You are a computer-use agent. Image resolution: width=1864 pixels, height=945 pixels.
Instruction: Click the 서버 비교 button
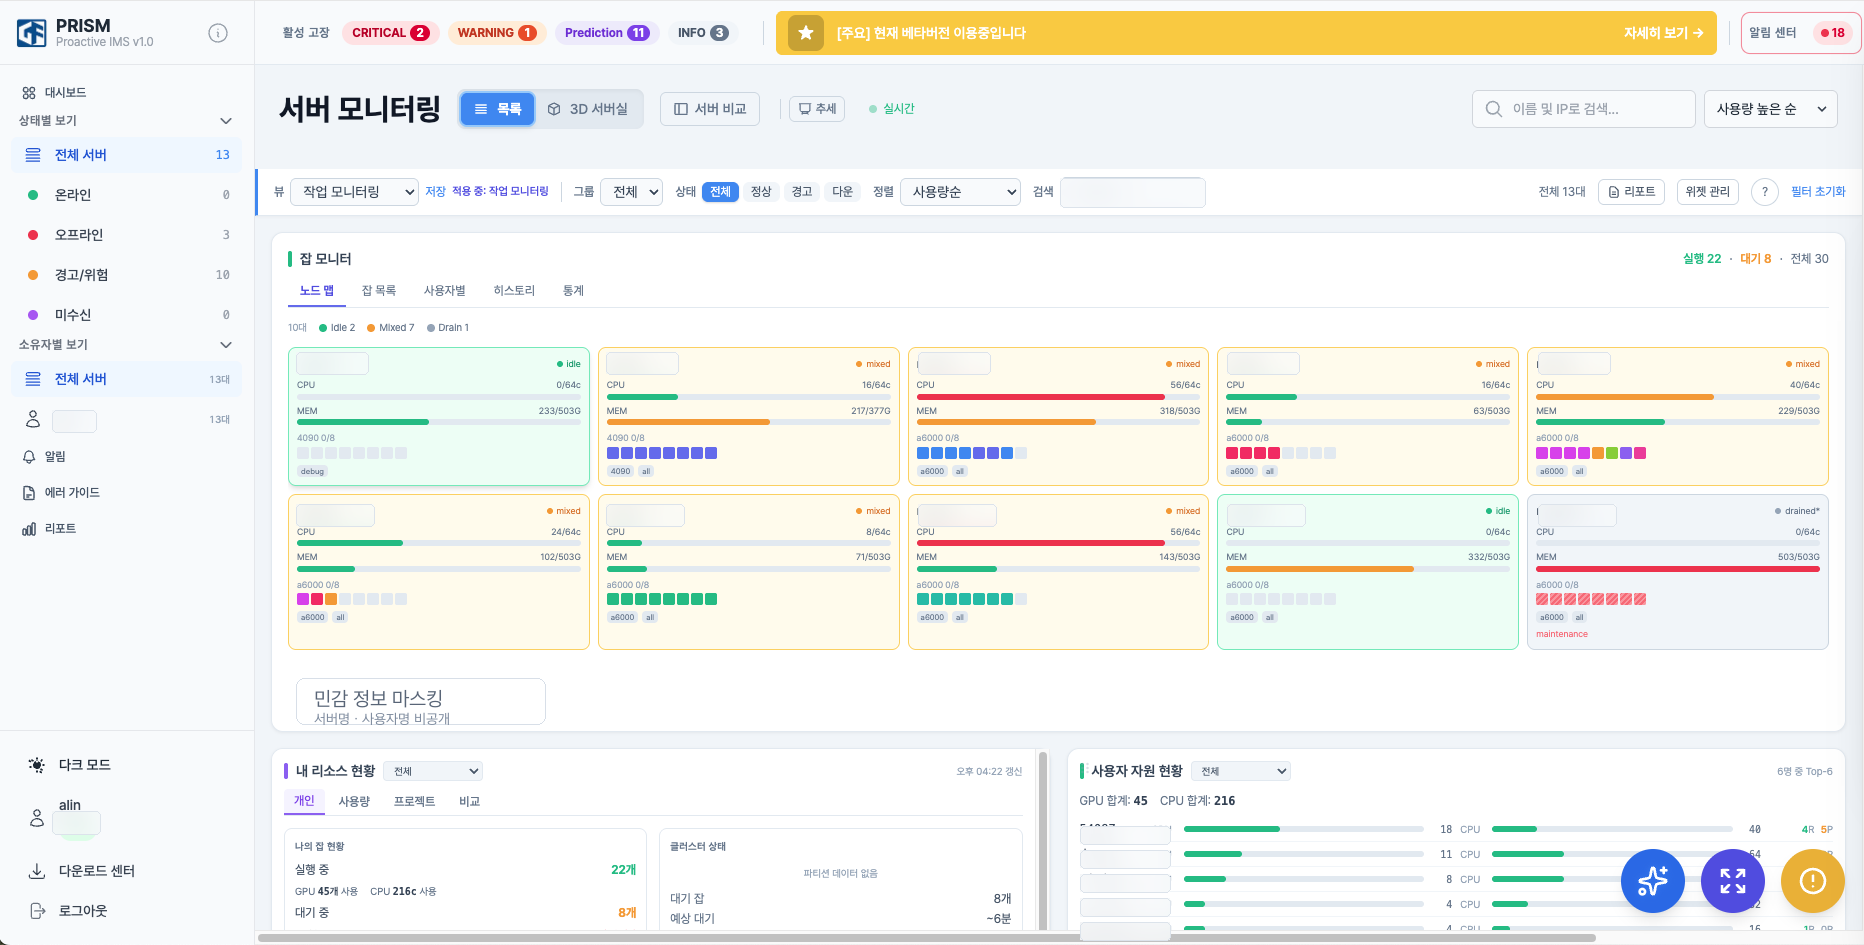[710, 109]
